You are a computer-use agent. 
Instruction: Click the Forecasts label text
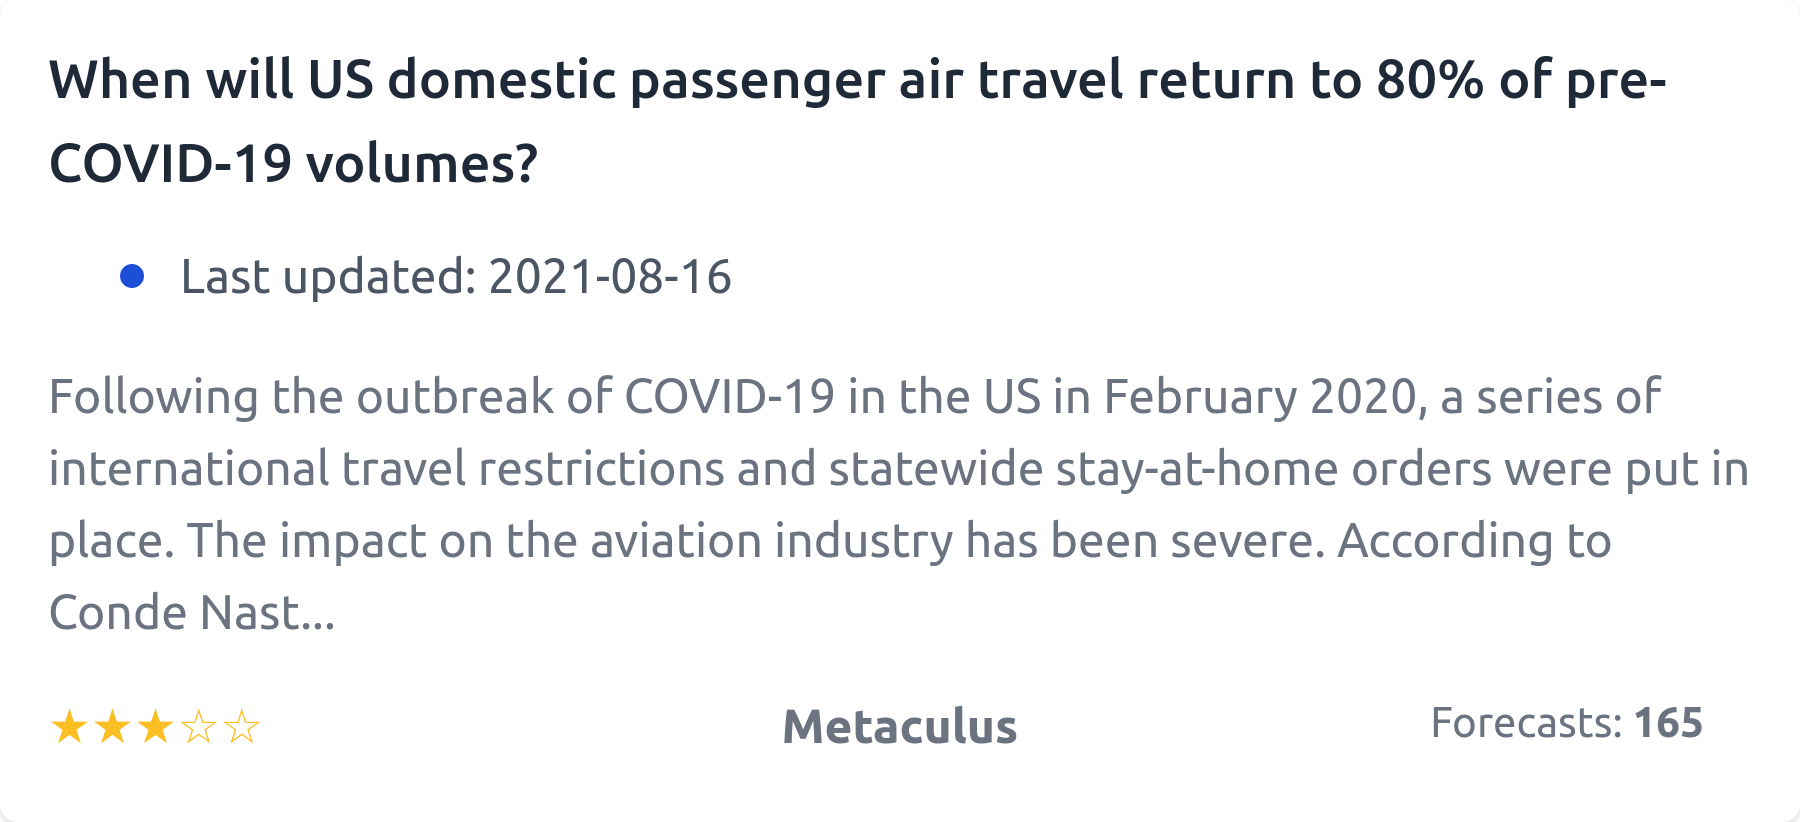click(1526, 723)
